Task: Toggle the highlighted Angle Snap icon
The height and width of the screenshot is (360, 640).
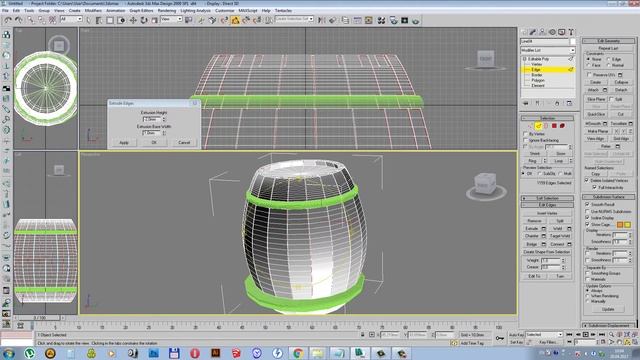Action: 236,20
